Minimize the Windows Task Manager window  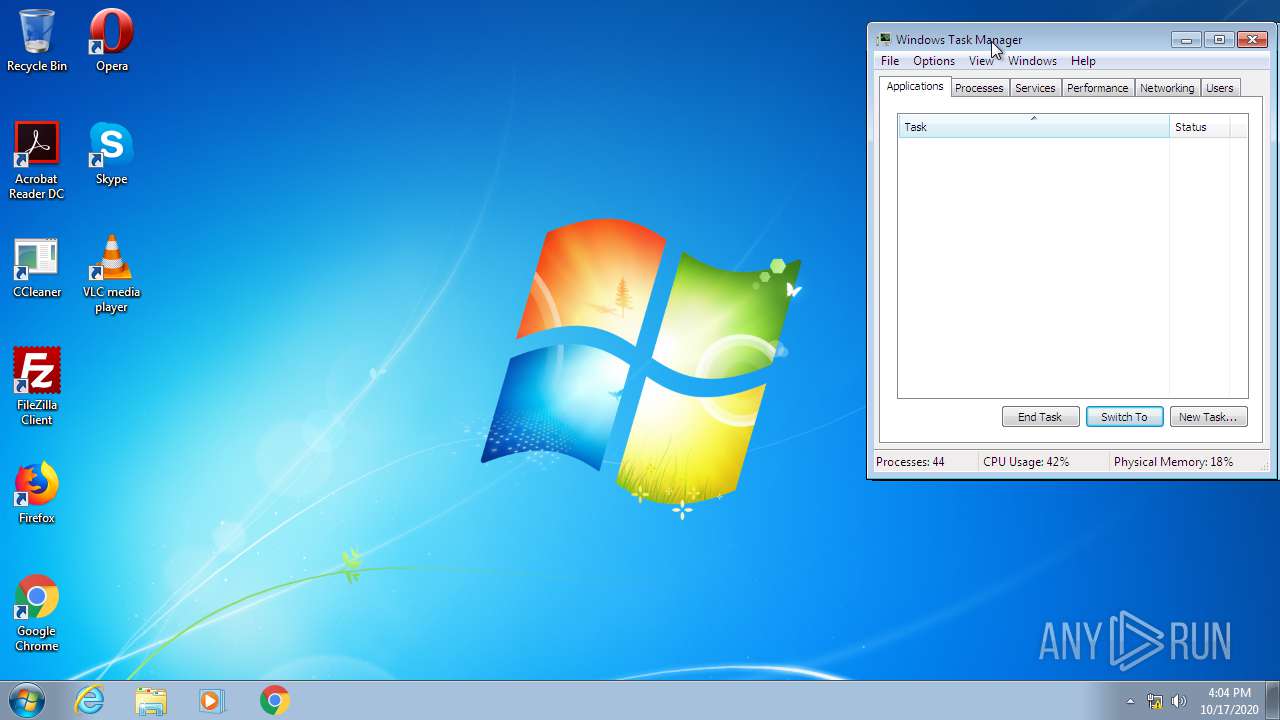1186,40
